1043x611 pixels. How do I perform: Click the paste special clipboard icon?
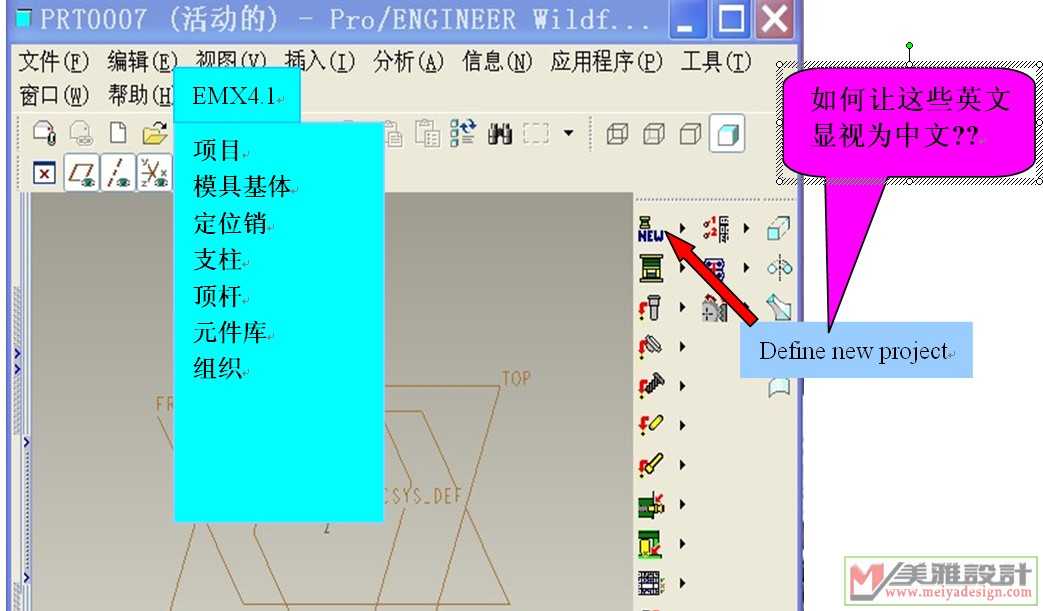point(427,133)
